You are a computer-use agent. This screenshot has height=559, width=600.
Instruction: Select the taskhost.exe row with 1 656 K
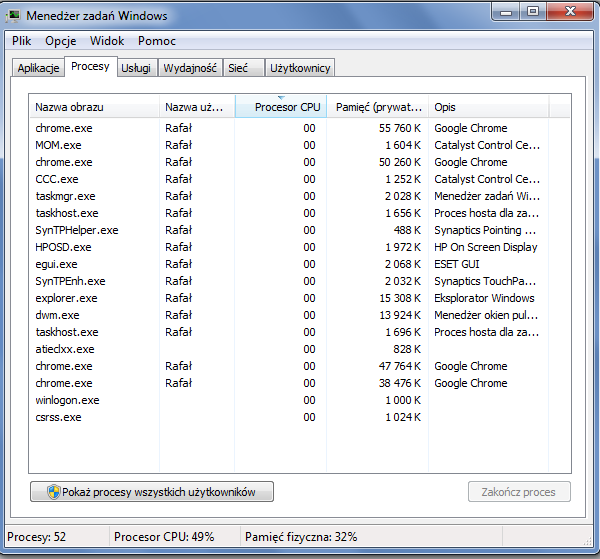[300, 213]
